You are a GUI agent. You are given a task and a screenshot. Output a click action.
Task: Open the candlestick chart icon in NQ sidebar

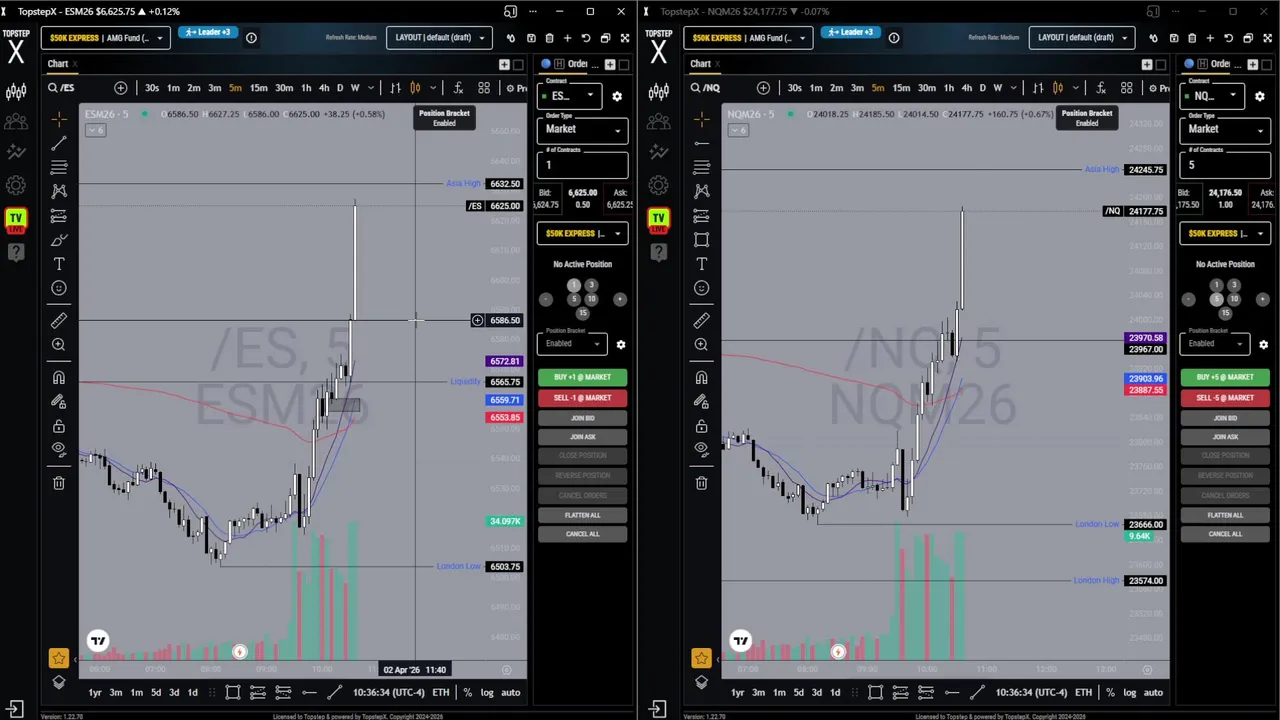coord(659,92)
